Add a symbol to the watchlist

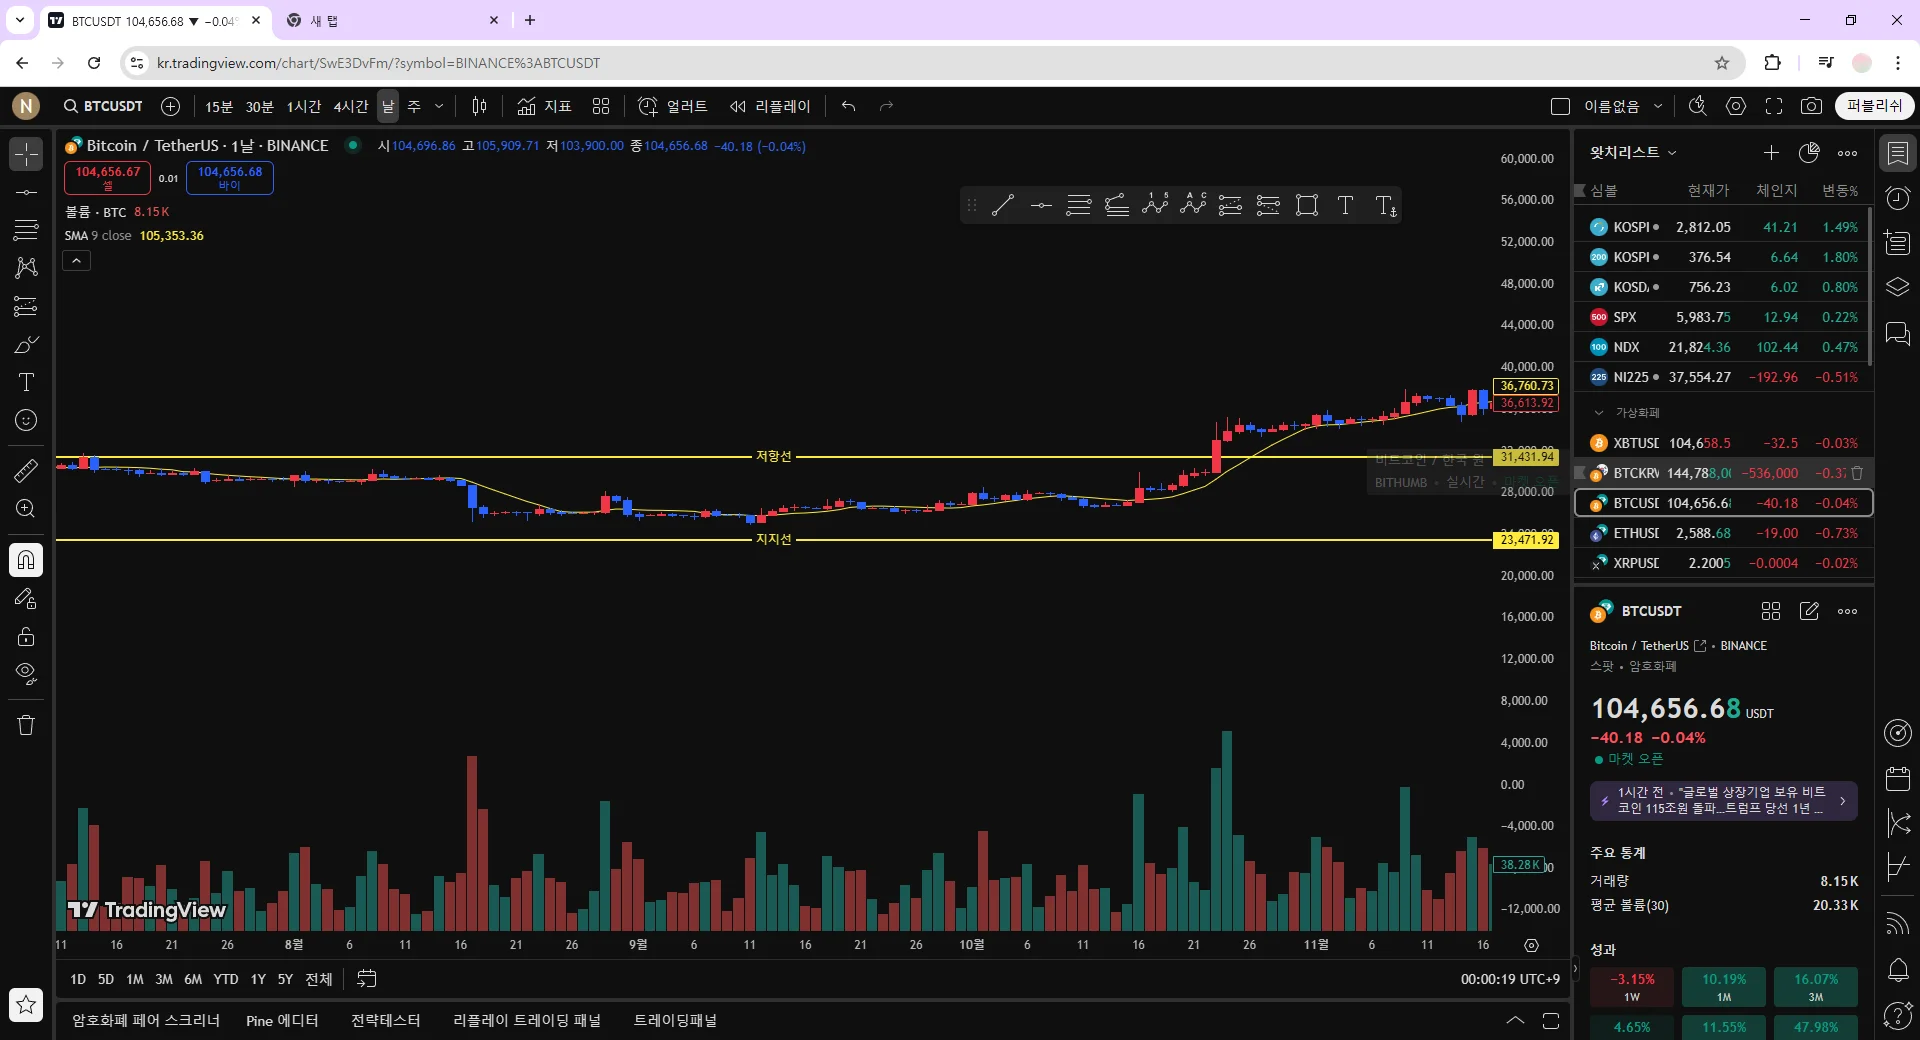coord(1771,153)
